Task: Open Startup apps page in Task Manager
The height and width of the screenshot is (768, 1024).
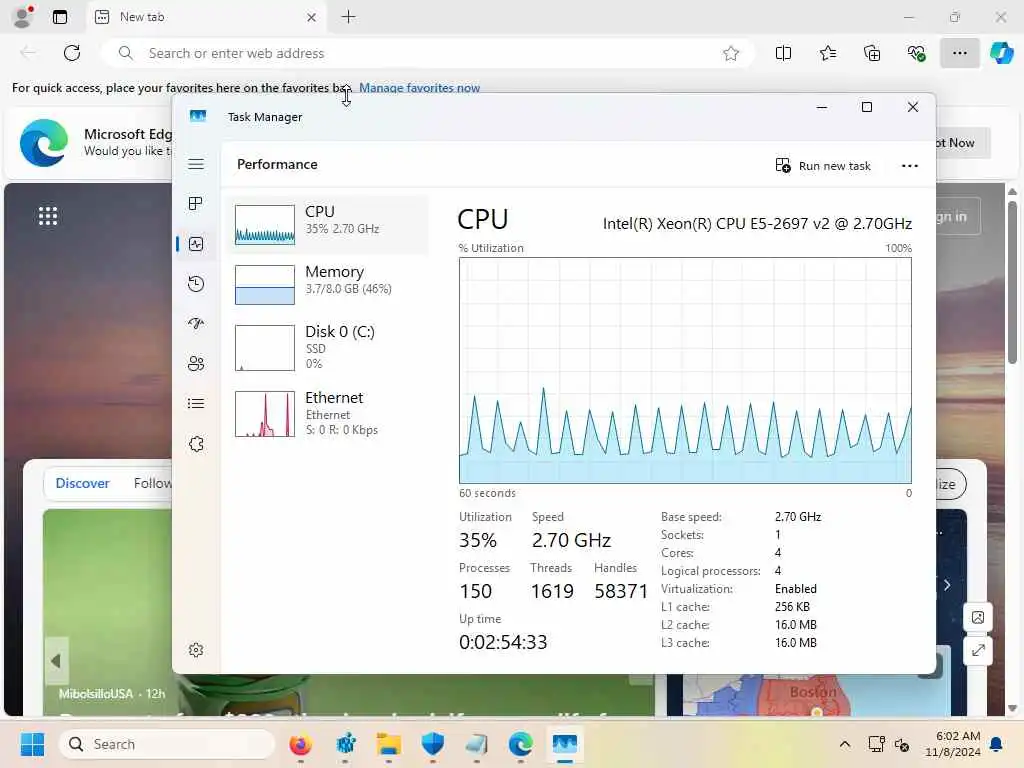Action: [x=196, y=324]
